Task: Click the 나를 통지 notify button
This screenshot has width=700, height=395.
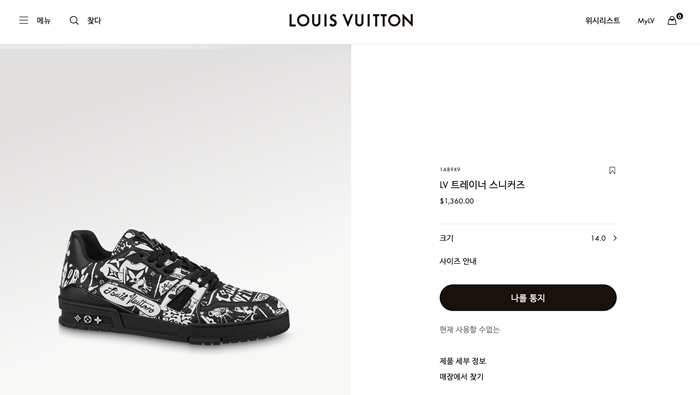Action: pyautogui.click(x=528, y=298)
